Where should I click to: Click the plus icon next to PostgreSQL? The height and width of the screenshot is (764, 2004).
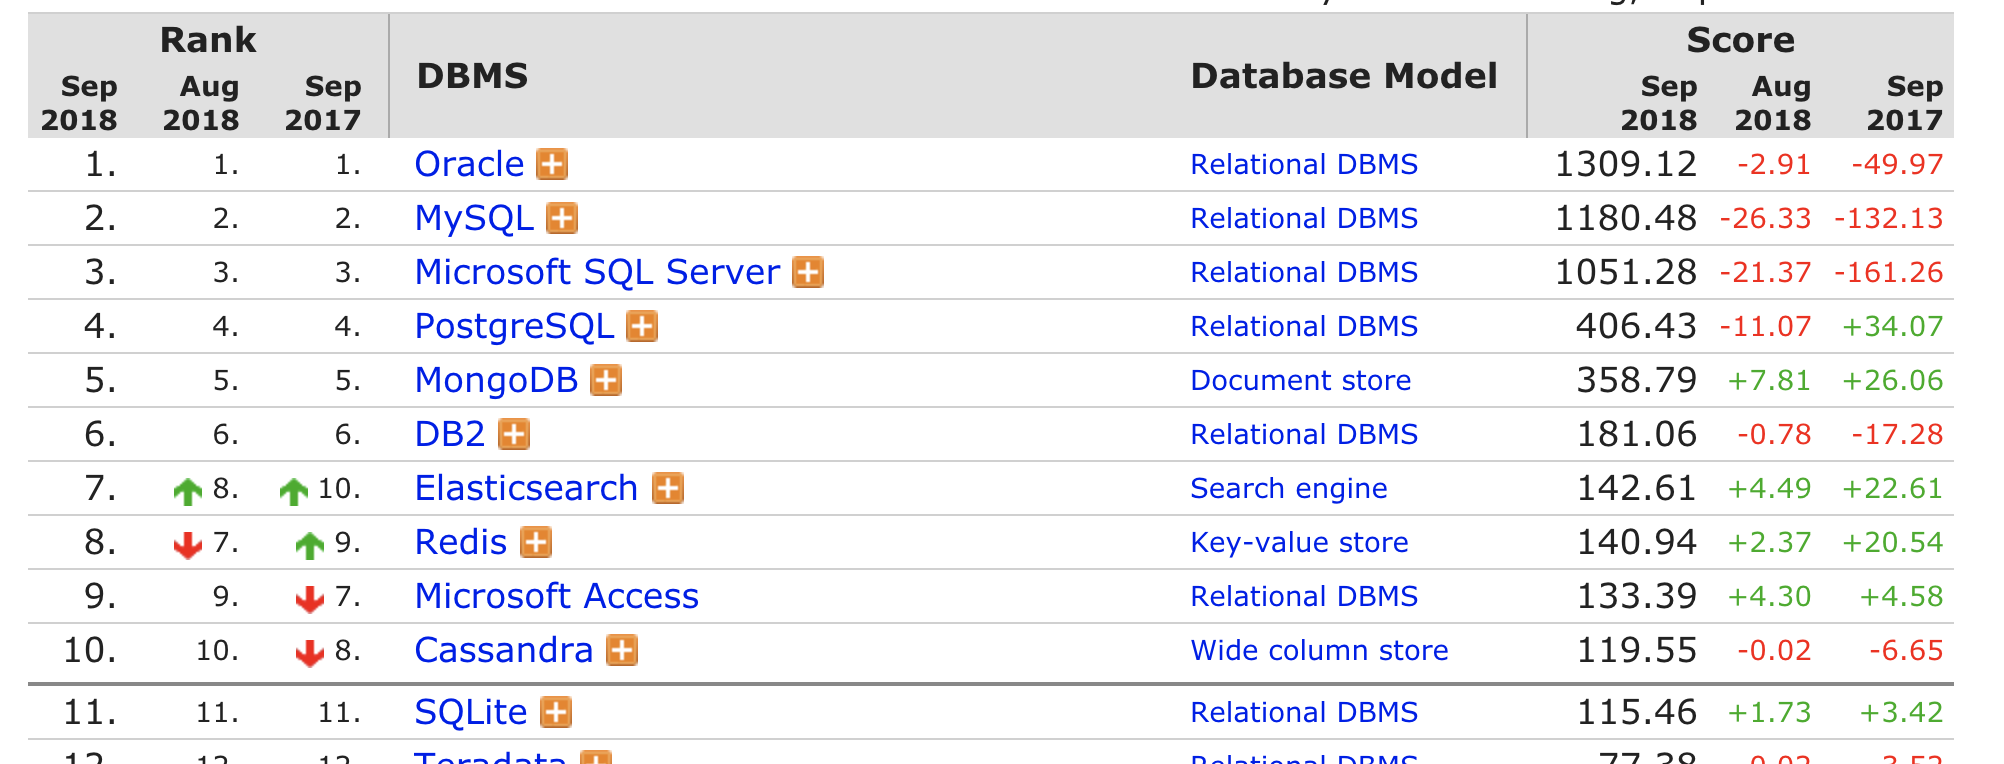[x=642, y=326]
